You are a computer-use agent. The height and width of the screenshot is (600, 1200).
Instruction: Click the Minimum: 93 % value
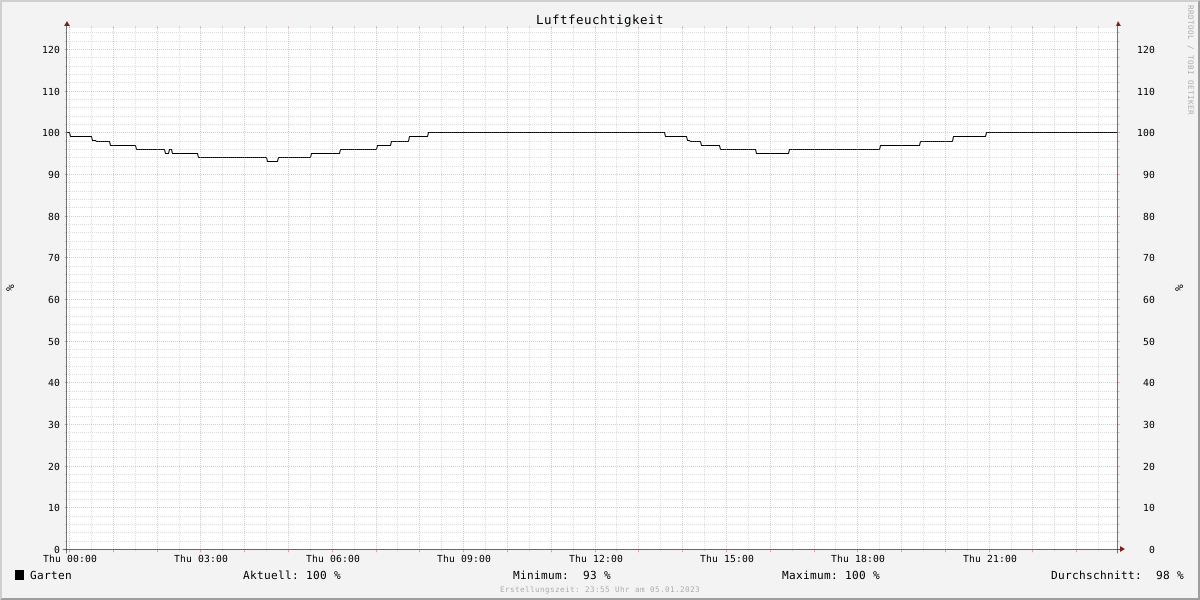point(562,575)
